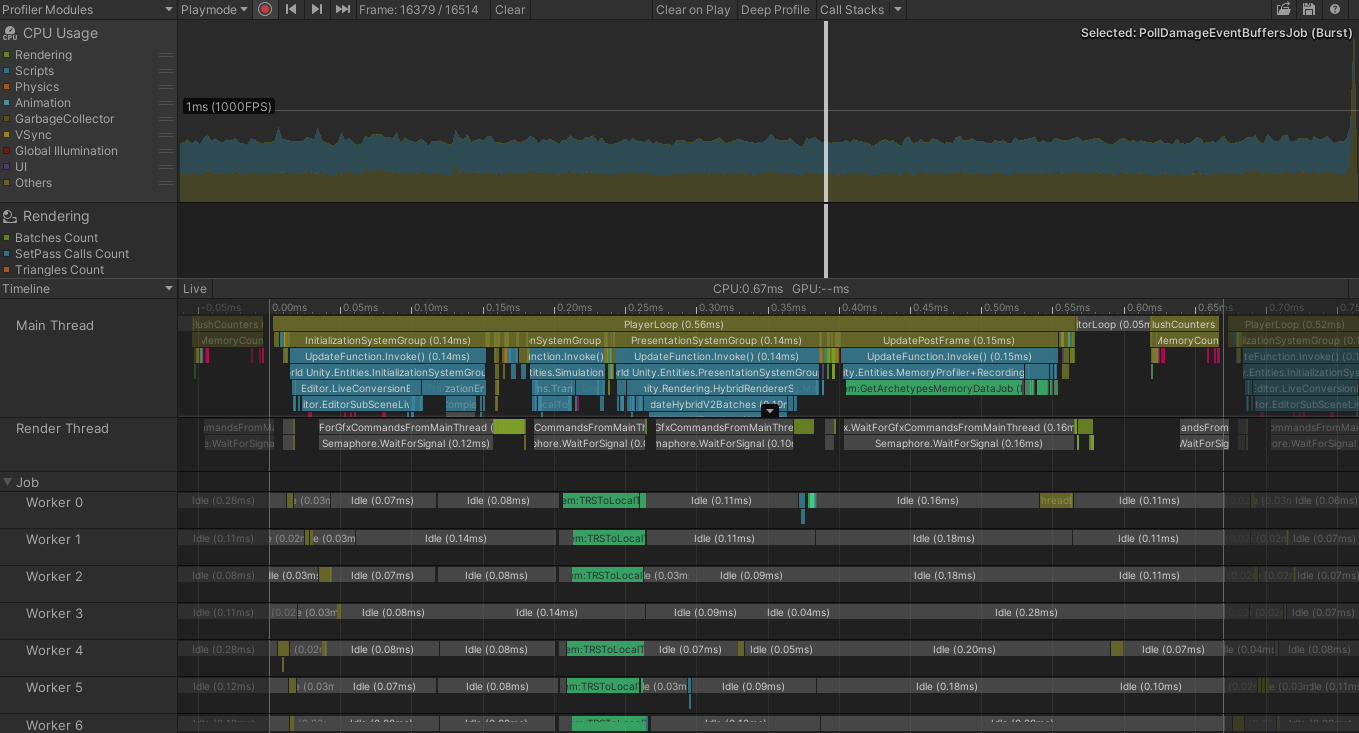The image size is (1359, 733).
Task: Toggle the Others category color box
Action: tap(7, 183)
